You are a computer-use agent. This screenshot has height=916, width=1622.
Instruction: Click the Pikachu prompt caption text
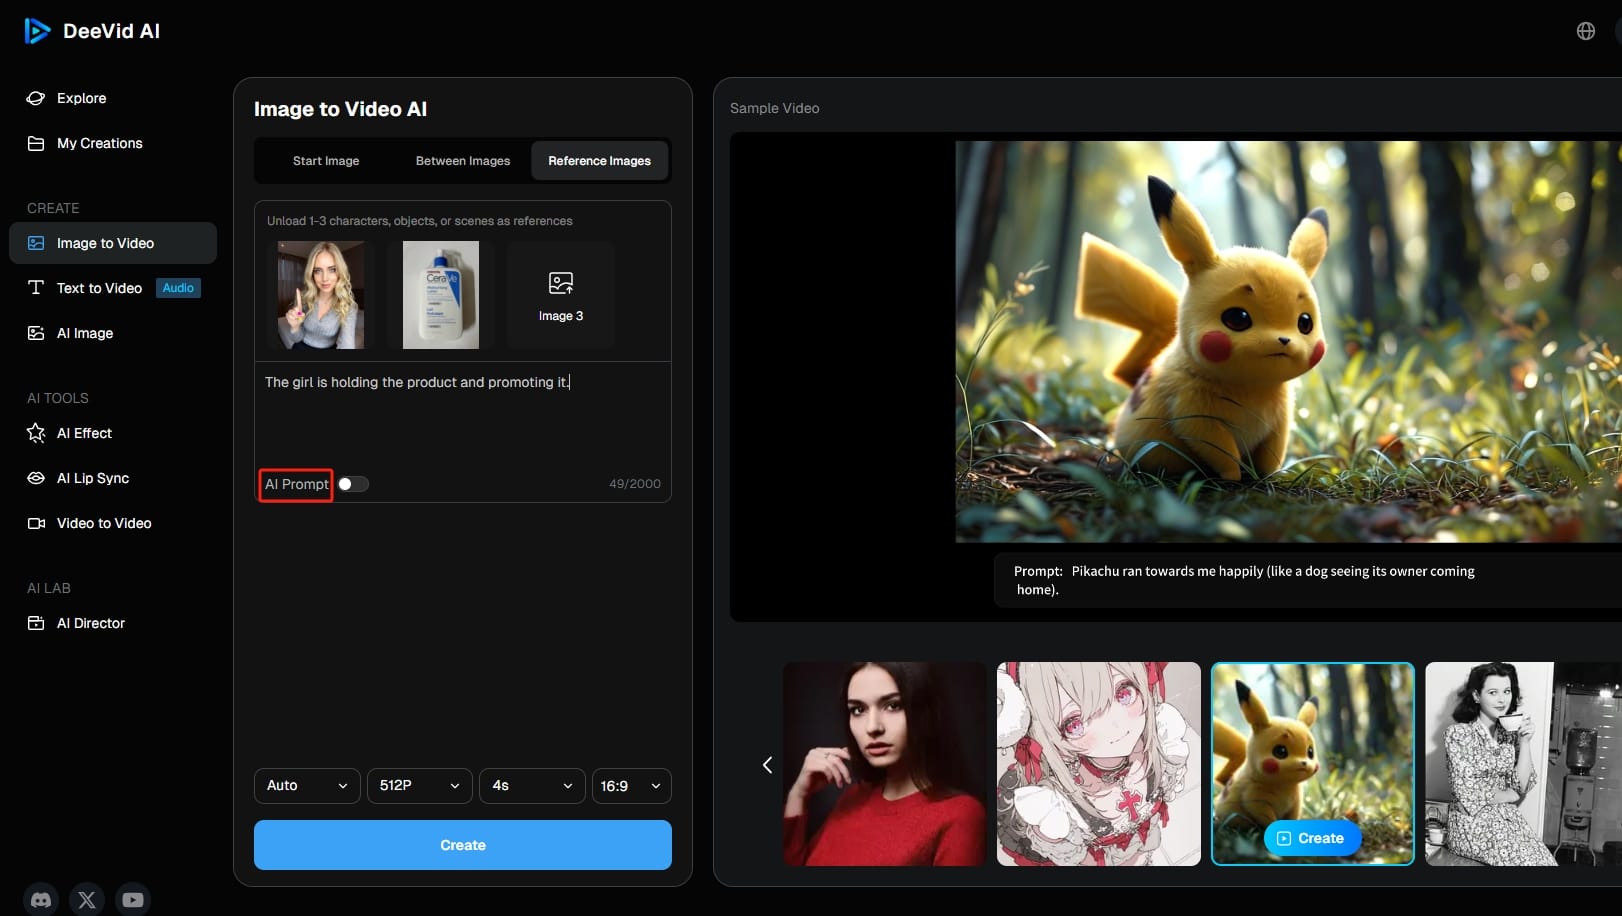(1244, 580)
